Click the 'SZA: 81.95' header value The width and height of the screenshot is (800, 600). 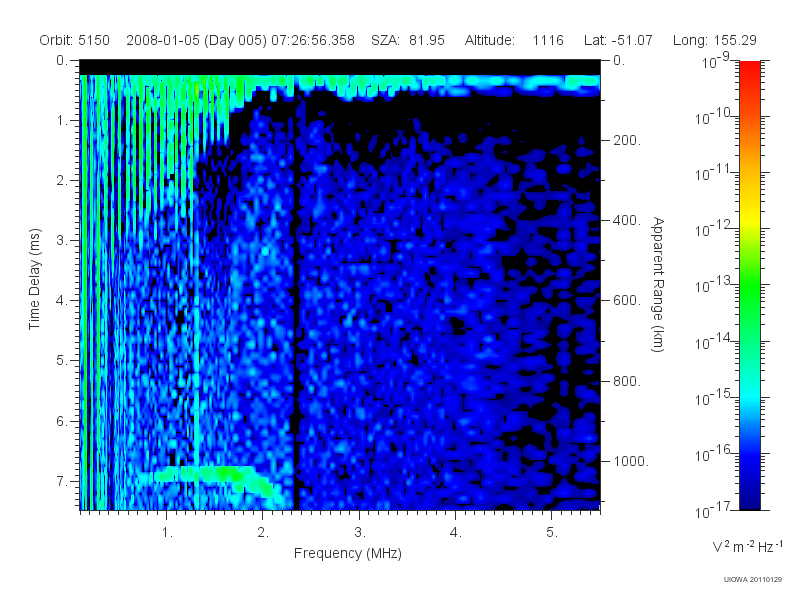pos(408,40)
